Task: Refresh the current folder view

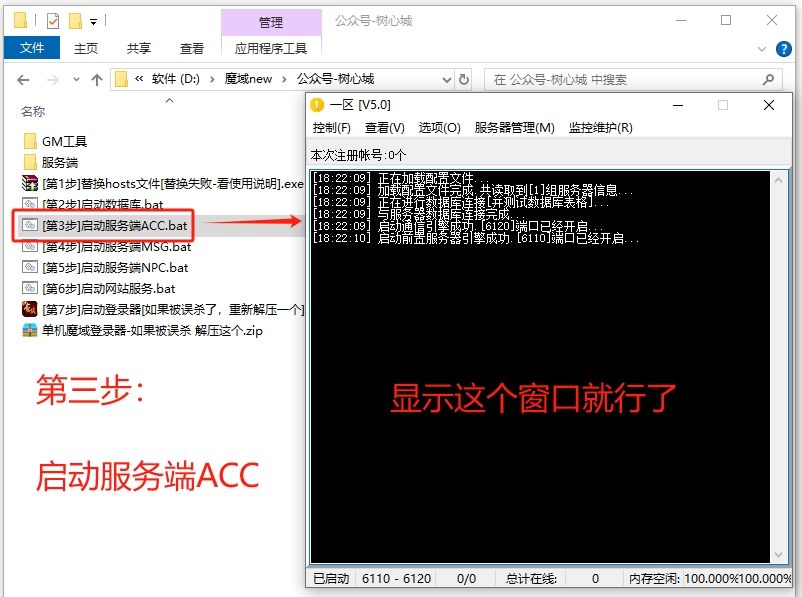Action: 464,80
